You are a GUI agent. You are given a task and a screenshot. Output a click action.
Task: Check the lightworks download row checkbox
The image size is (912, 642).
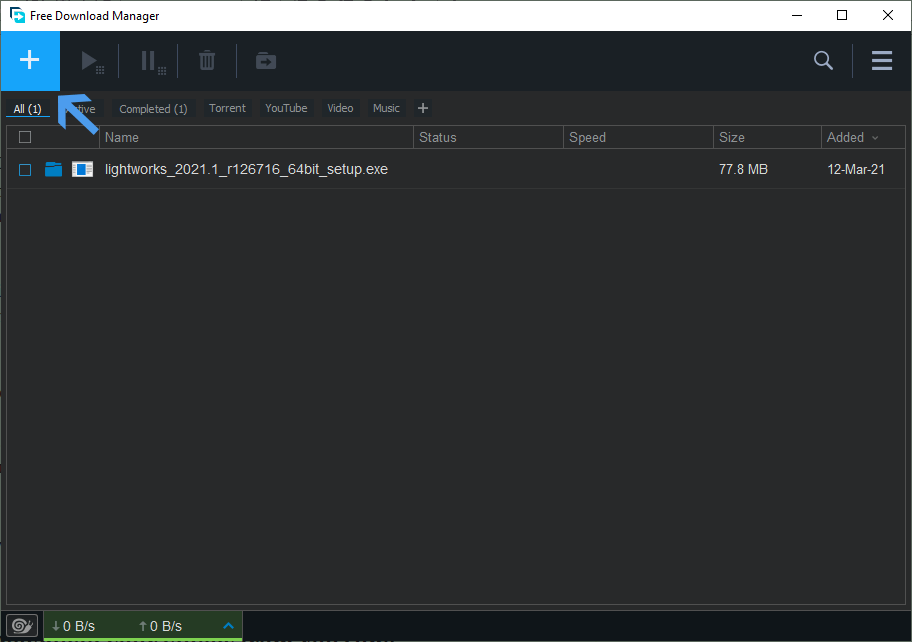click(x=25, y=170)
